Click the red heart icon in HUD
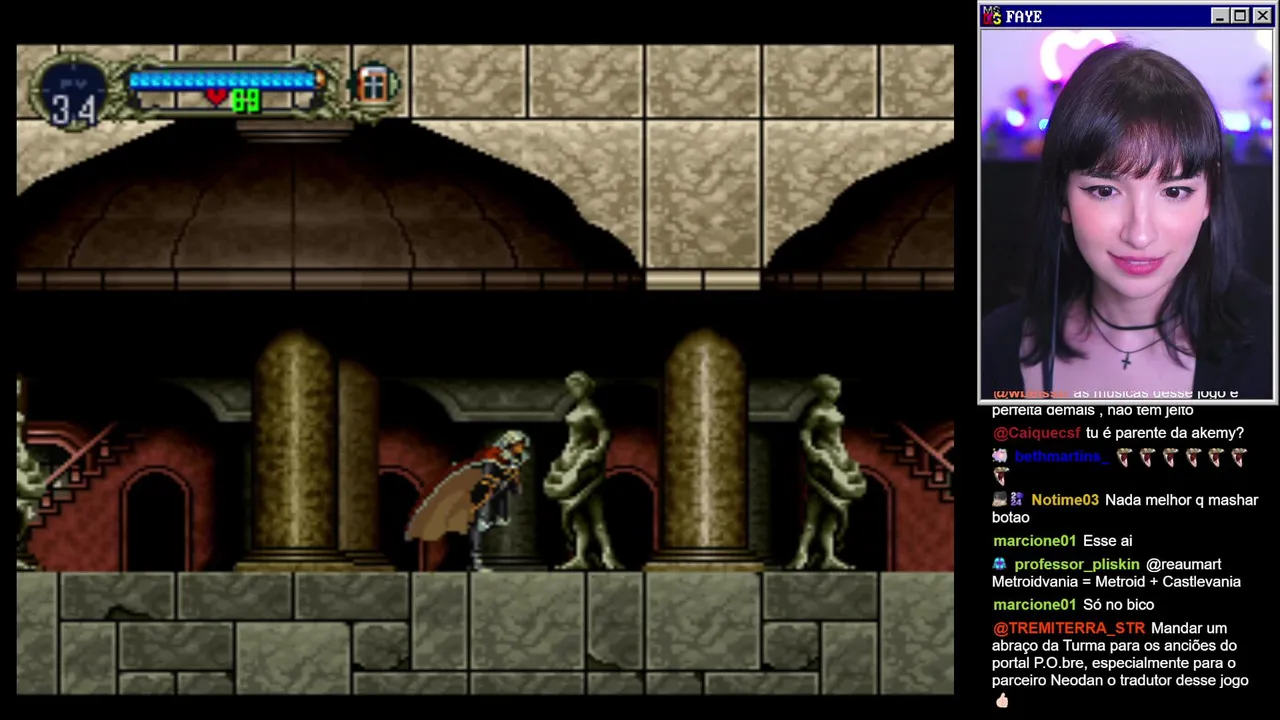The image size is (1280, 720). [217, 97]
